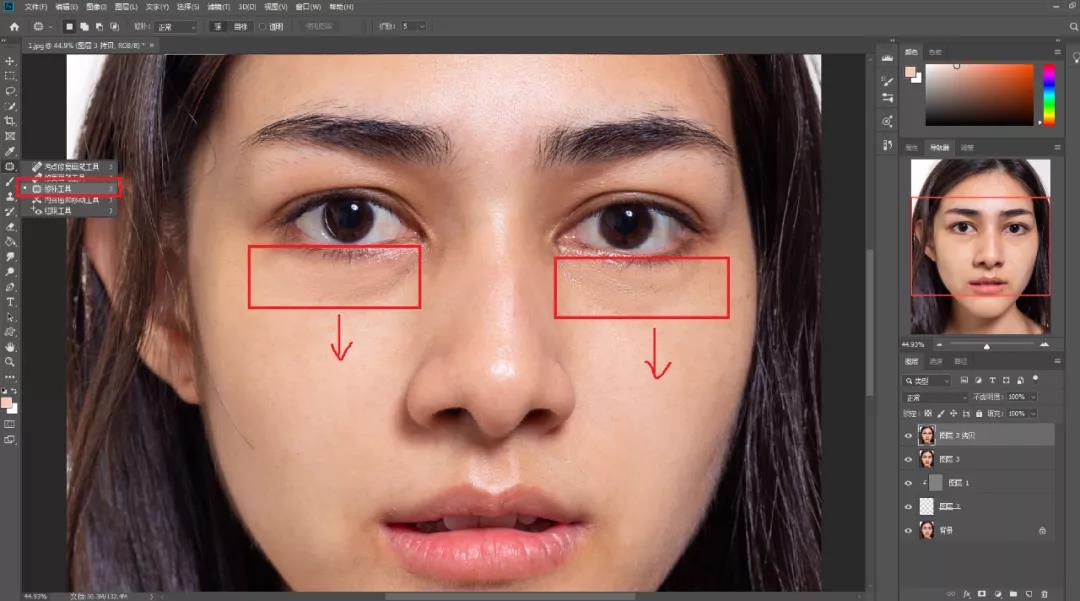1080x601 pixels.
Task: Select the Zoom magnifier tool
Action: (10, 361)
